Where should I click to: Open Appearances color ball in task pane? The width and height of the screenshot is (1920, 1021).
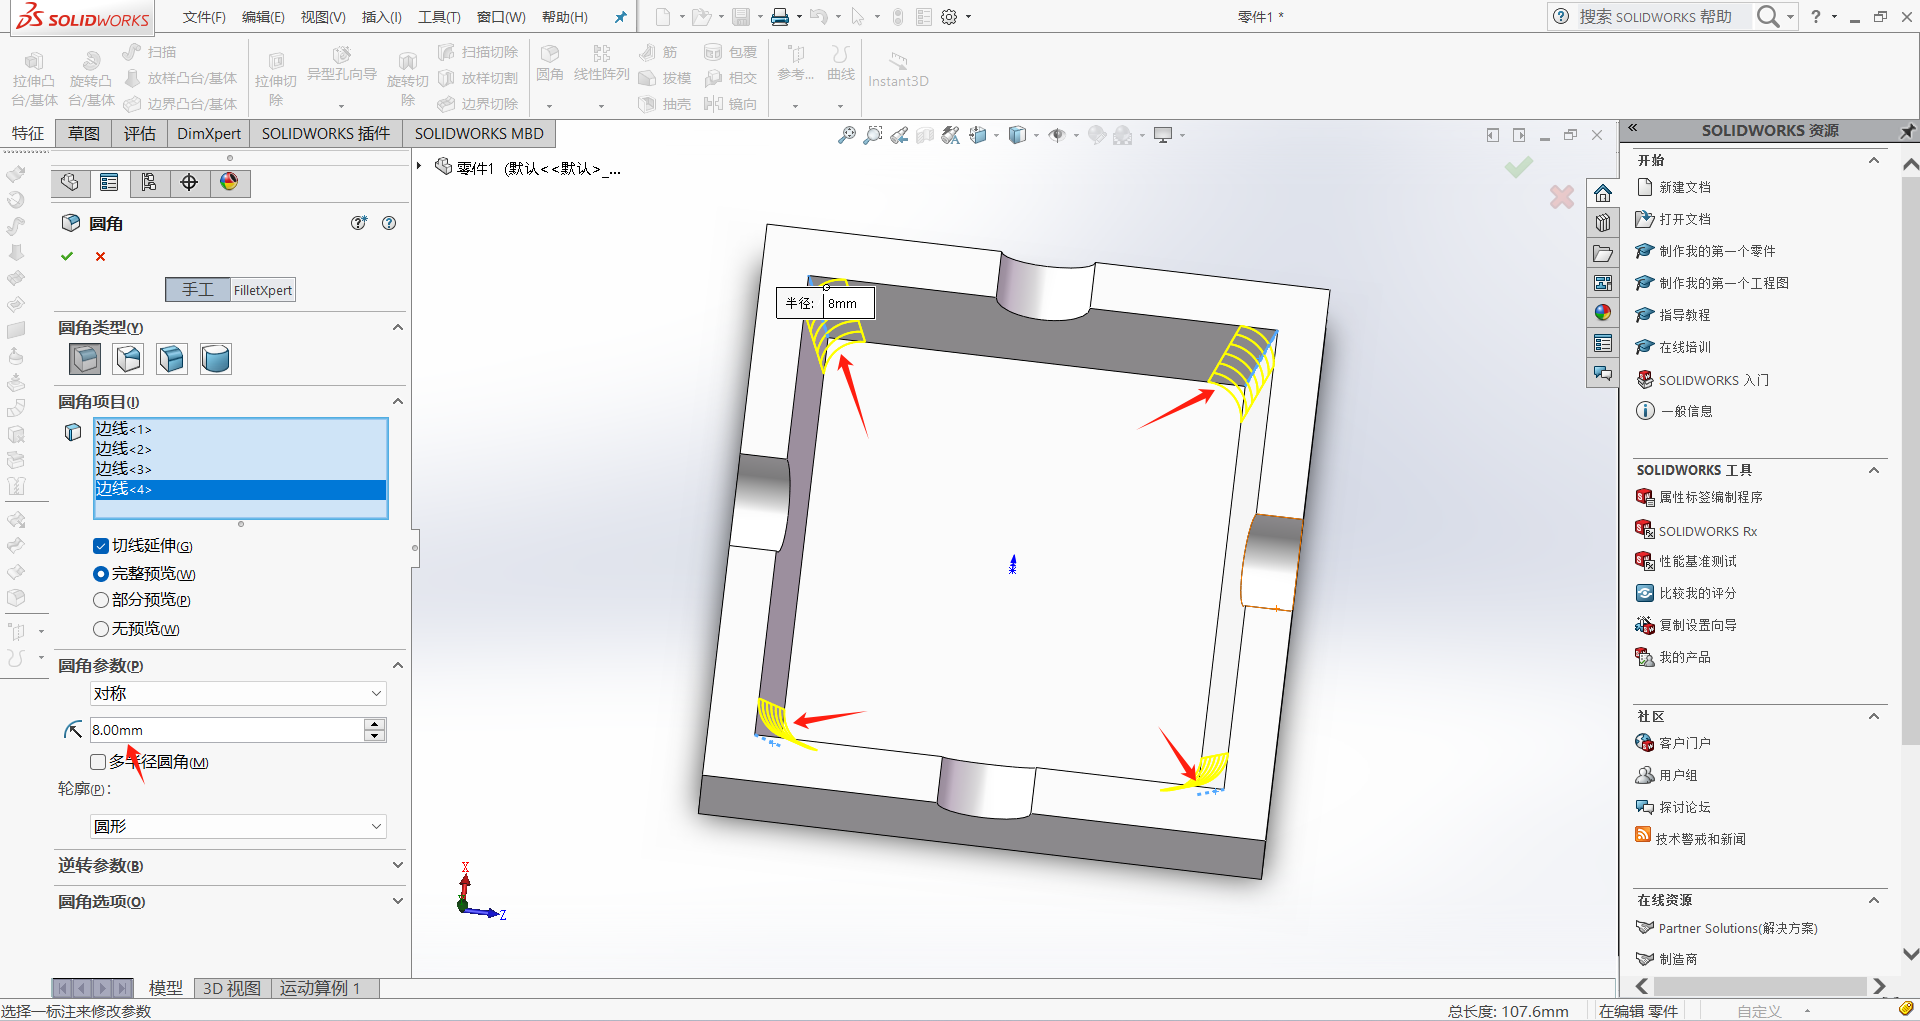tap(1603, 313)
